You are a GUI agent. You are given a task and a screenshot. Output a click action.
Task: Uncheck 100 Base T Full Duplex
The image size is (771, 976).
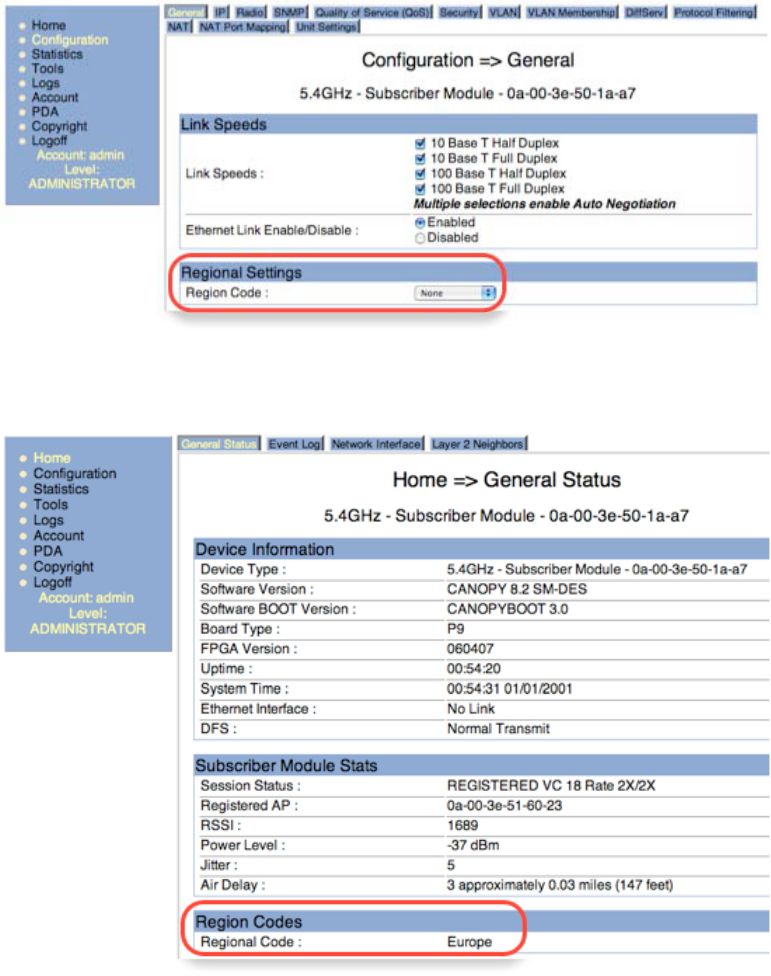pyautogui.click(x=420, y=189)
